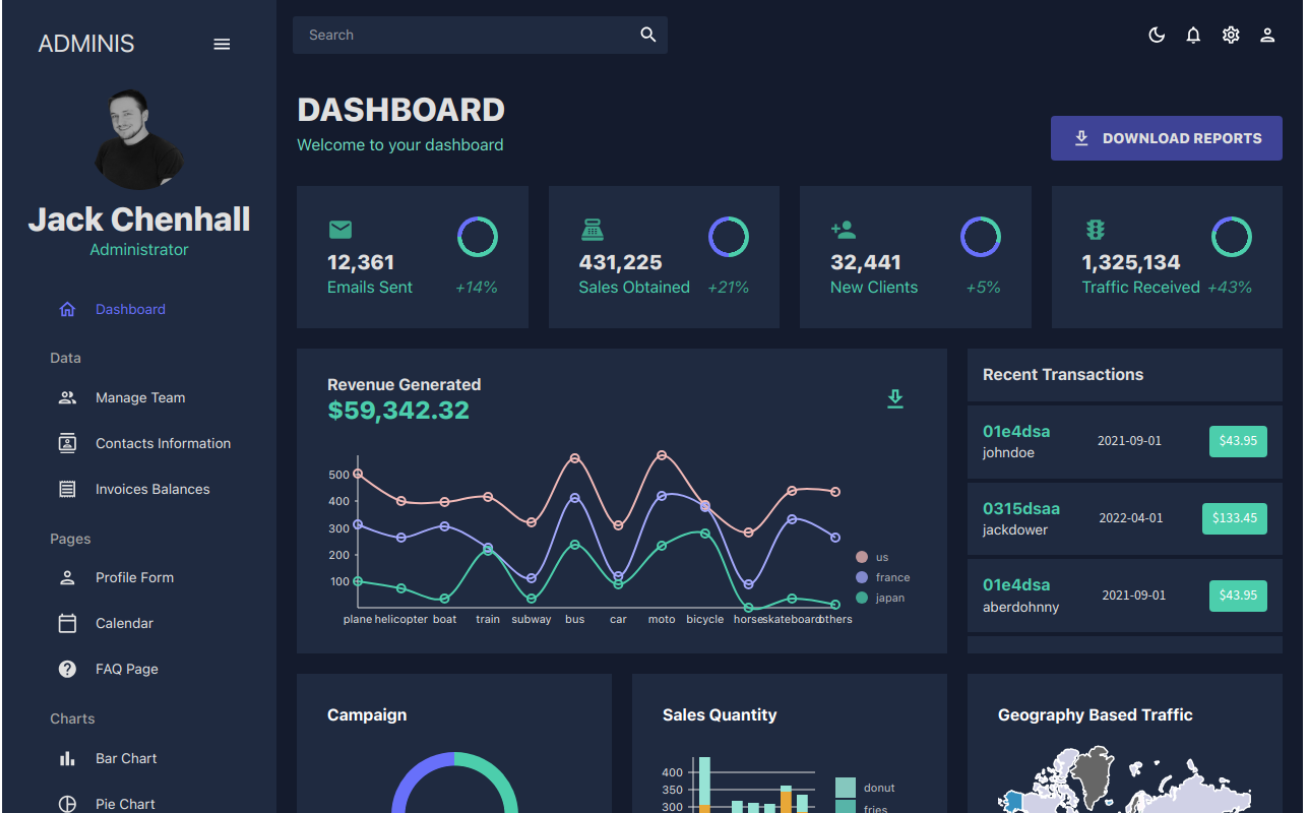Click the Dashboard home icon
1305x813 pixels.
[67, 310]
